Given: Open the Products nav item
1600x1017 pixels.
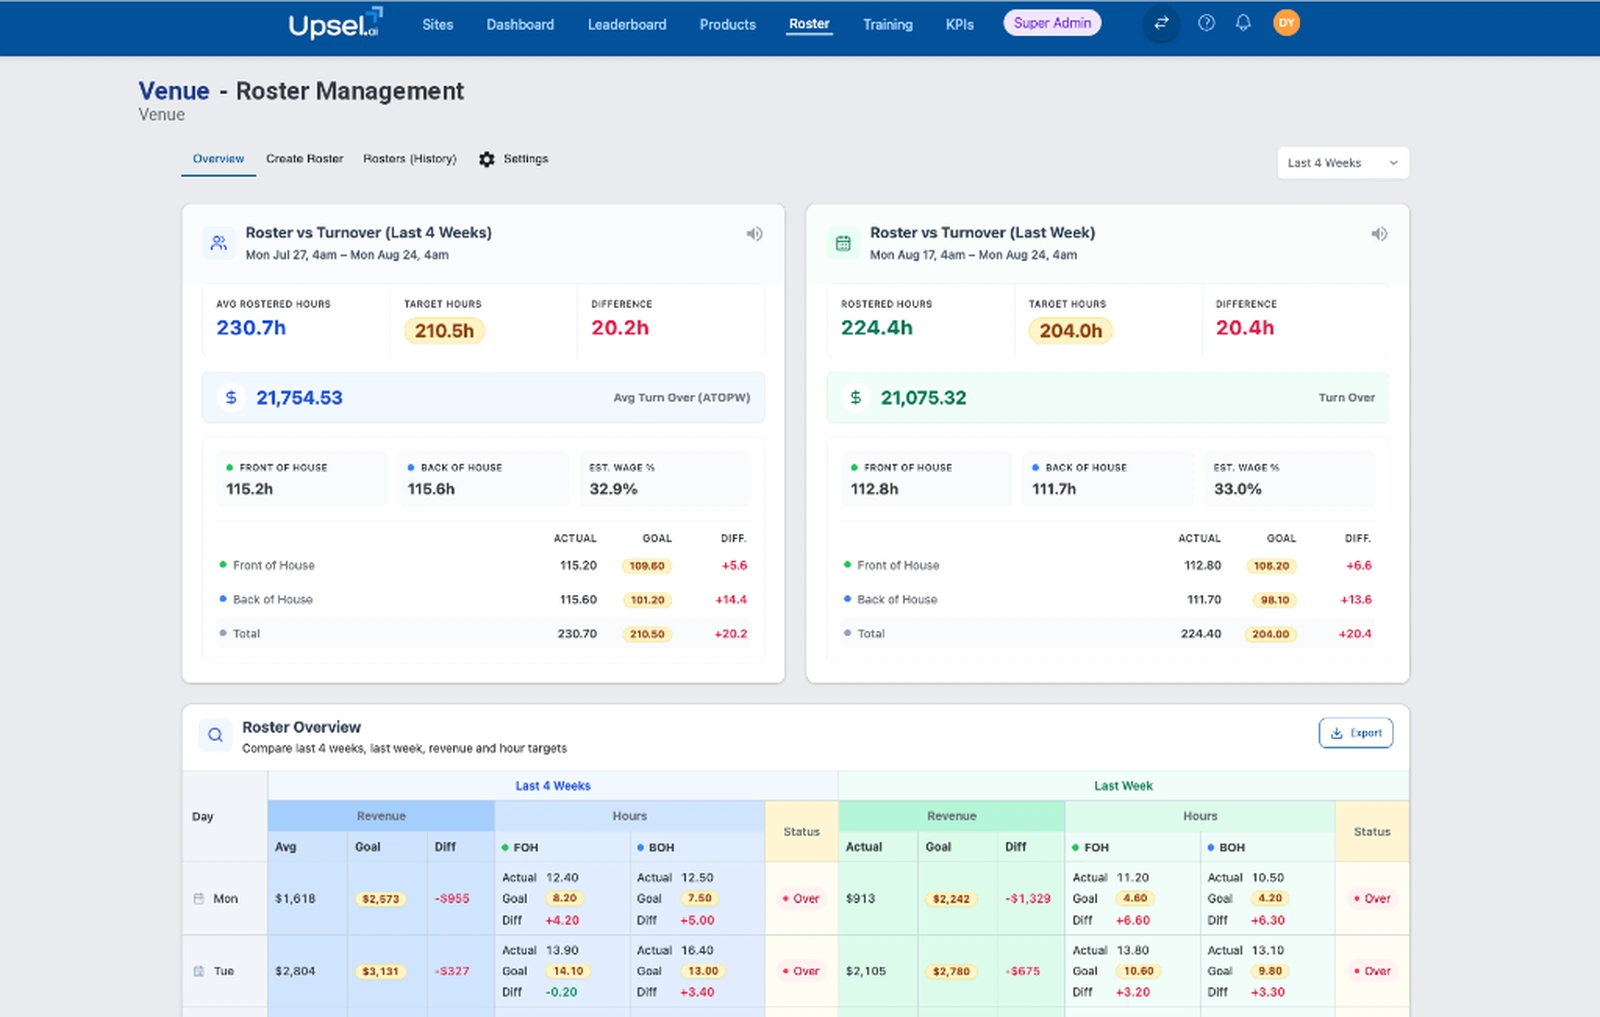Looking at the screenshot, I should pyautogui.click(x=728, y=24).
